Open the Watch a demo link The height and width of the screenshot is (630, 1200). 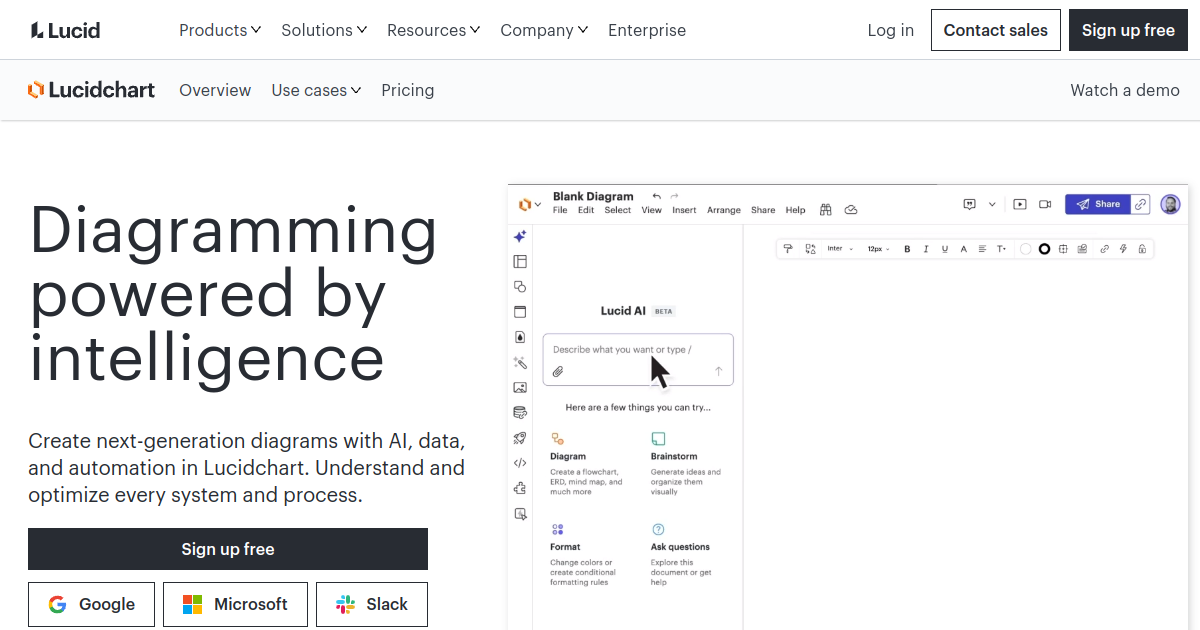1125,90
